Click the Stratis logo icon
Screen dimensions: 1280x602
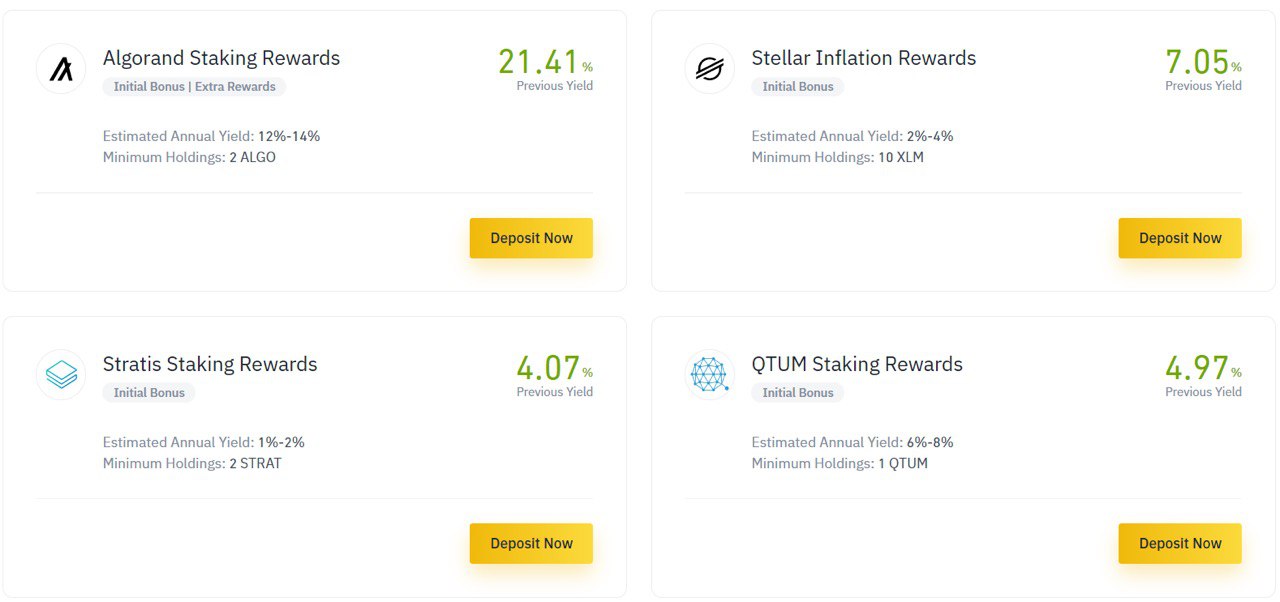61,375
